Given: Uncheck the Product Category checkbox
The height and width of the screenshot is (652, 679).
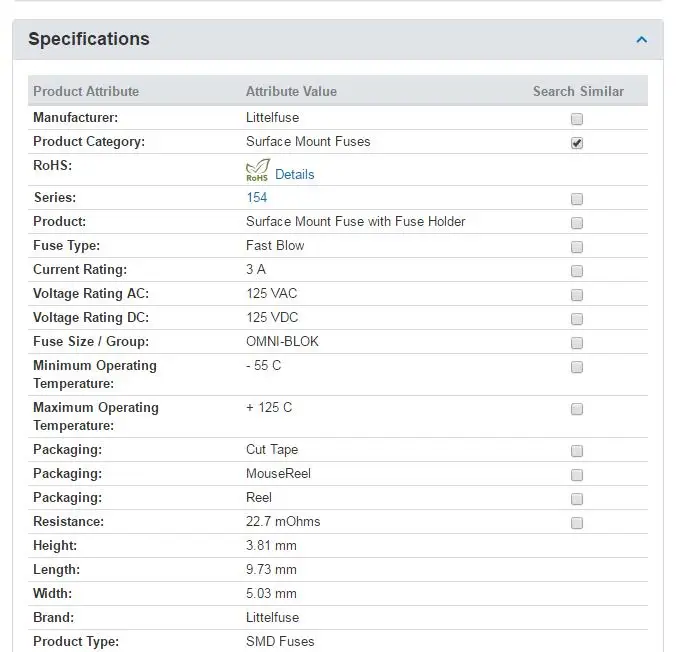Looking at the screenshot, I should (577, 143).
